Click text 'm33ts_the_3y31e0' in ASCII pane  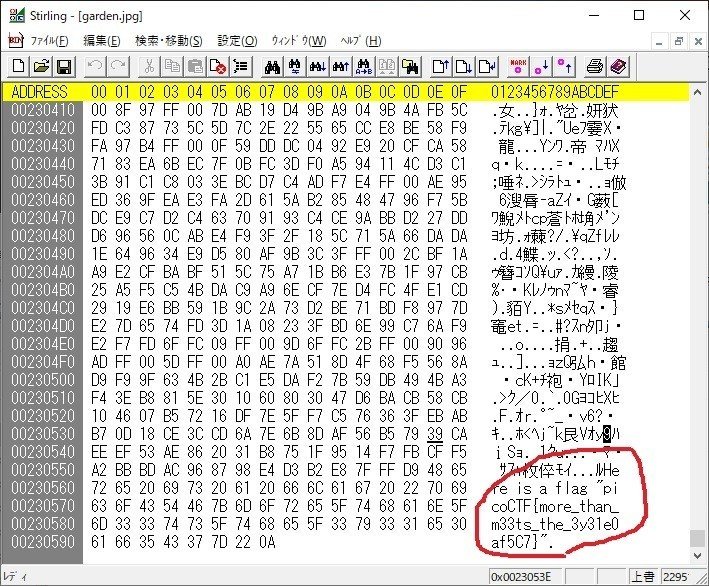(x=555, y=524)
